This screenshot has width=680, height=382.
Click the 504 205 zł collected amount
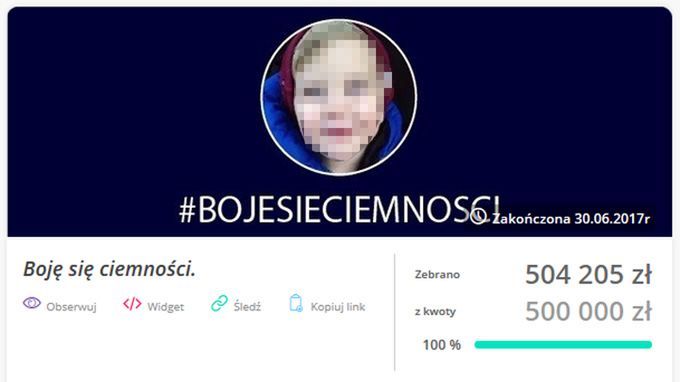click(588, 274)
